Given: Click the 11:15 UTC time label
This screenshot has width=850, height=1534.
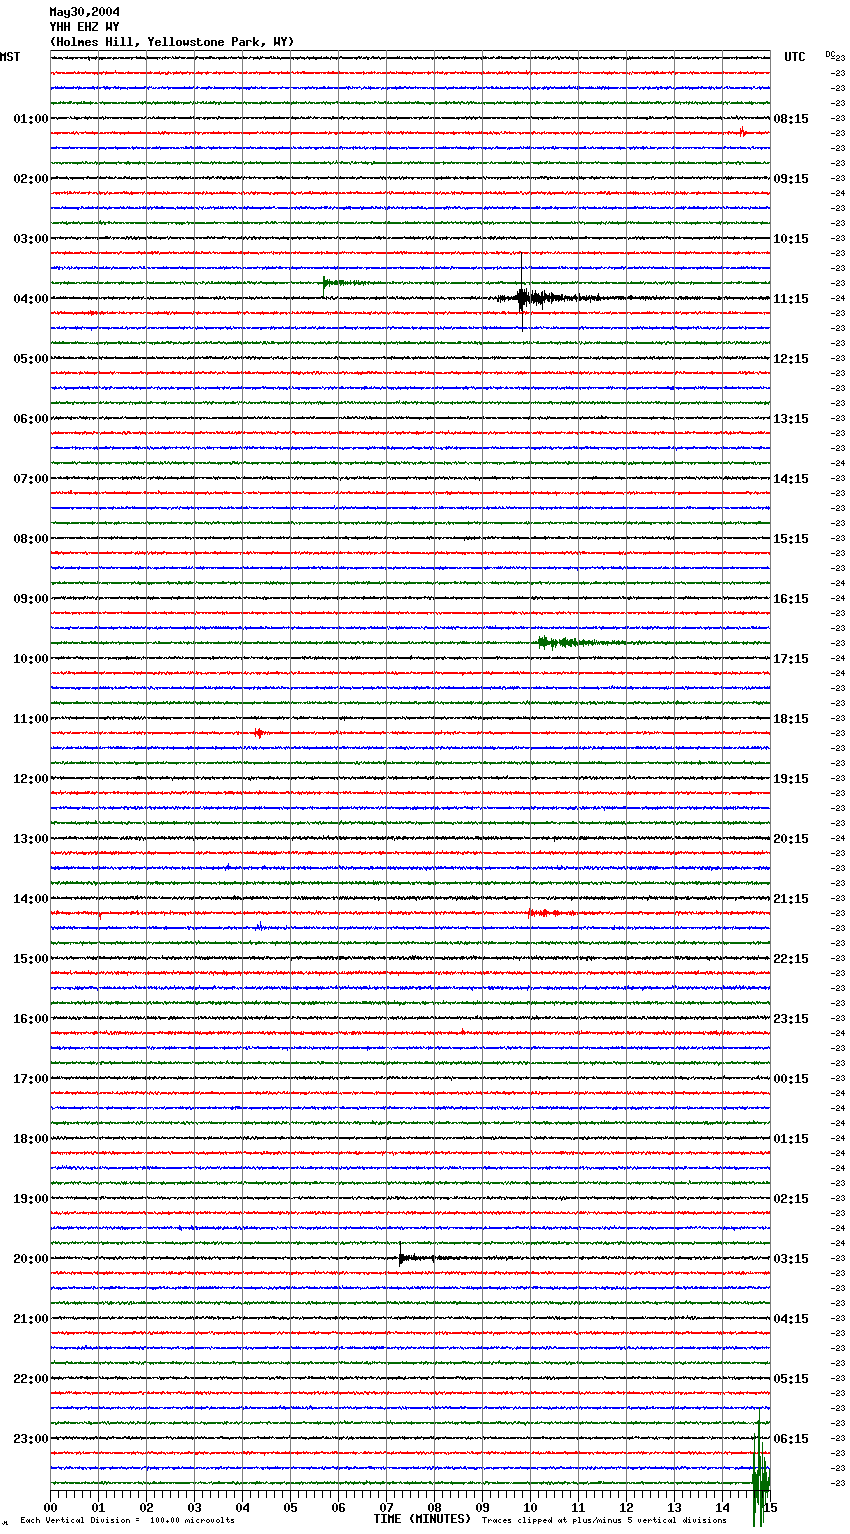Looking at the screenshot, I should tap(791, 299).
